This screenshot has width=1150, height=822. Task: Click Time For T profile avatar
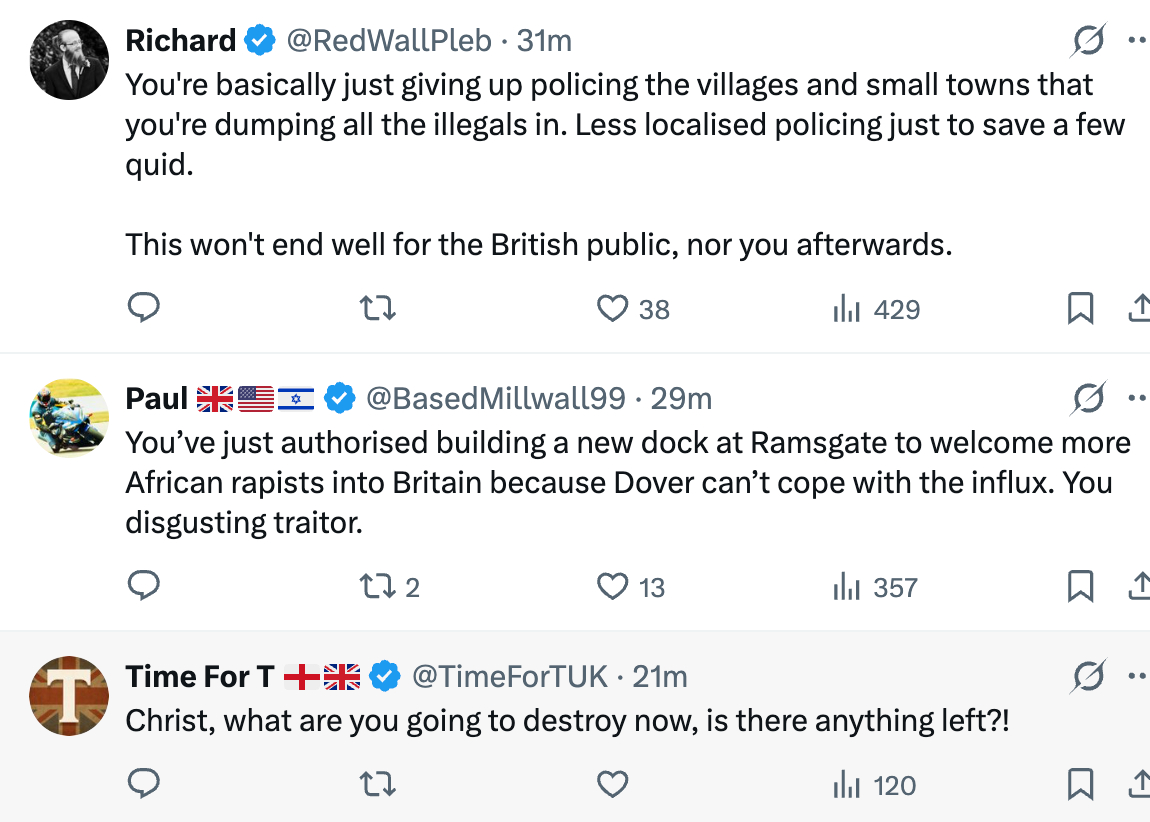(x=69, y=696)
